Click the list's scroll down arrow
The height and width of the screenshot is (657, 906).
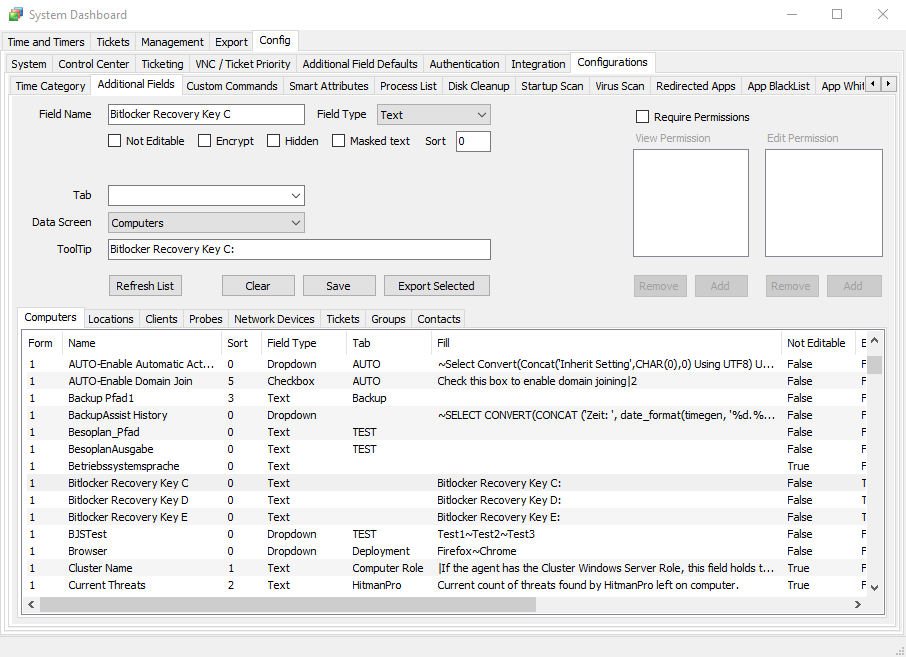874,587
